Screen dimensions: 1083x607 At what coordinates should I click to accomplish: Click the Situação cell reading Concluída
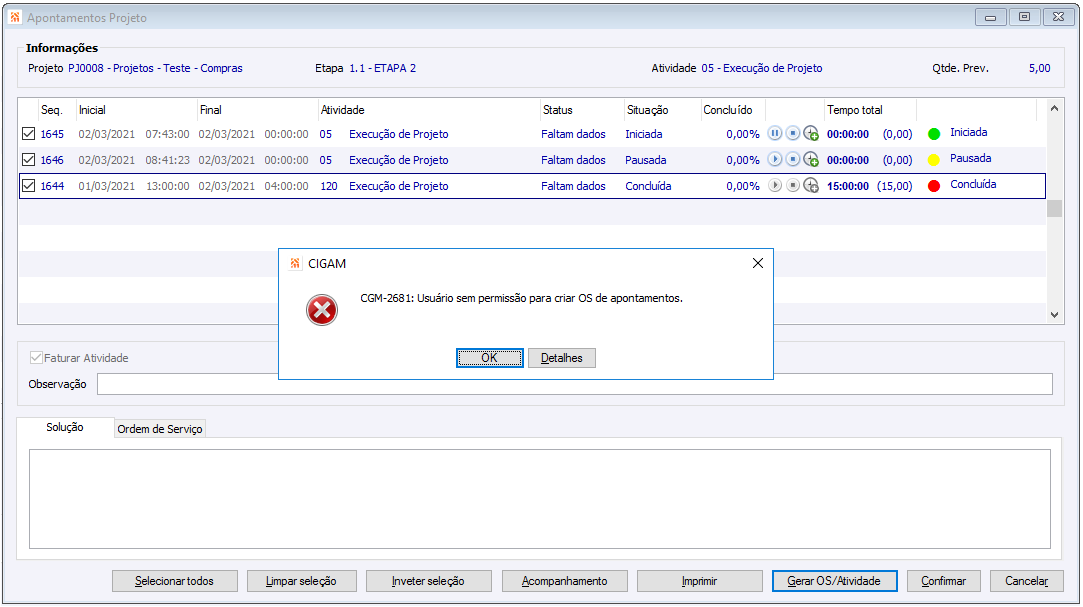click(x=648, y=186)
